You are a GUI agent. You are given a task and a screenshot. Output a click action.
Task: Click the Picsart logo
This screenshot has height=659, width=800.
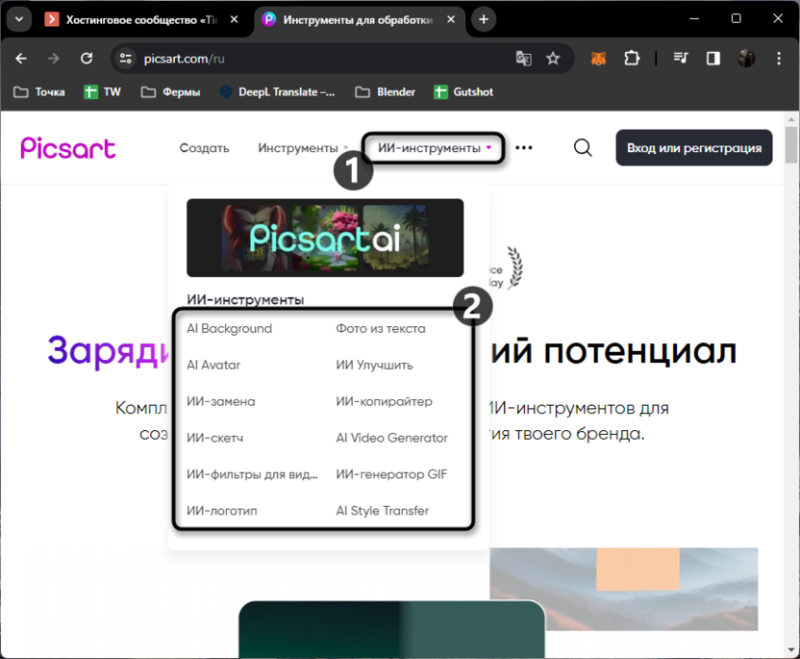(68, 148)
